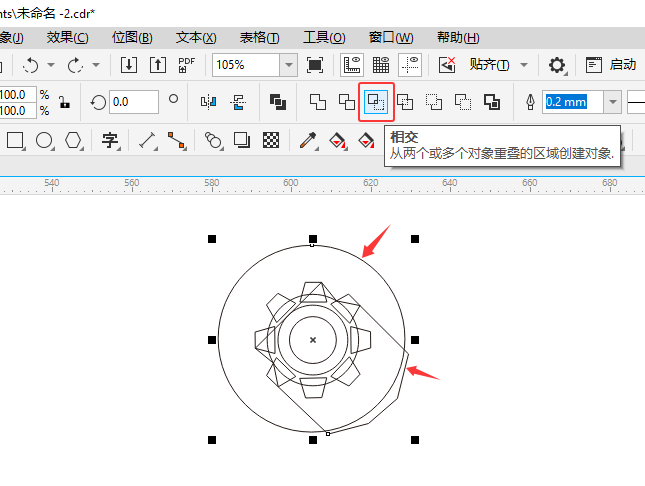The image size is (645, 486).
Task: Expand the zoom level dropdown
Action: click(289, 65)
